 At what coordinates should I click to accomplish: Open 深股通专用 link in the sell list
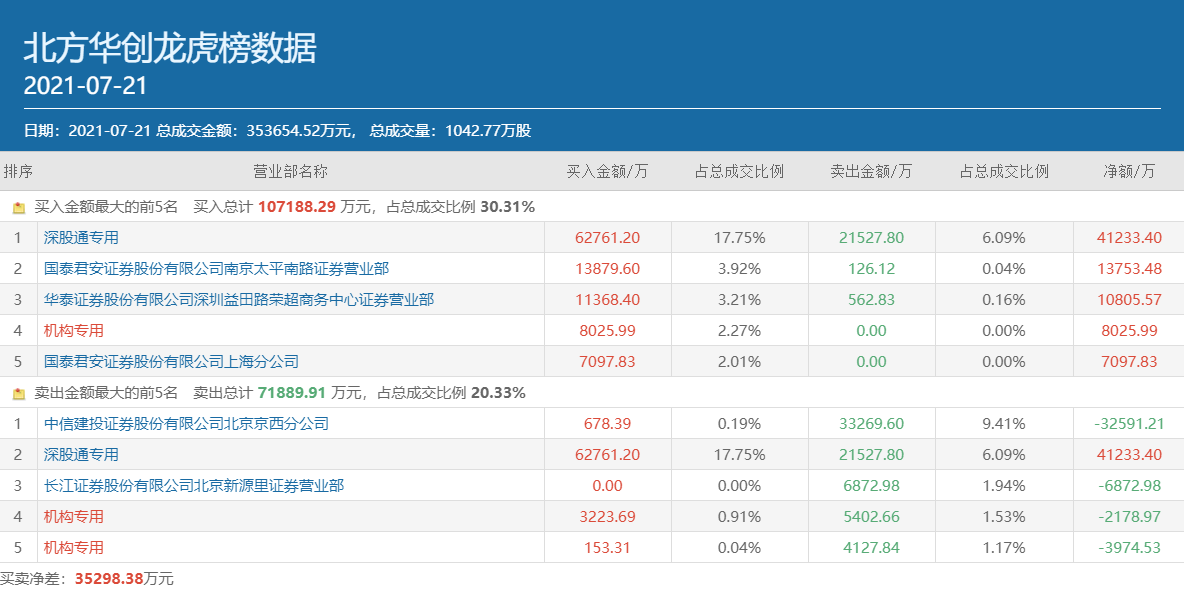tap(81, 455)
